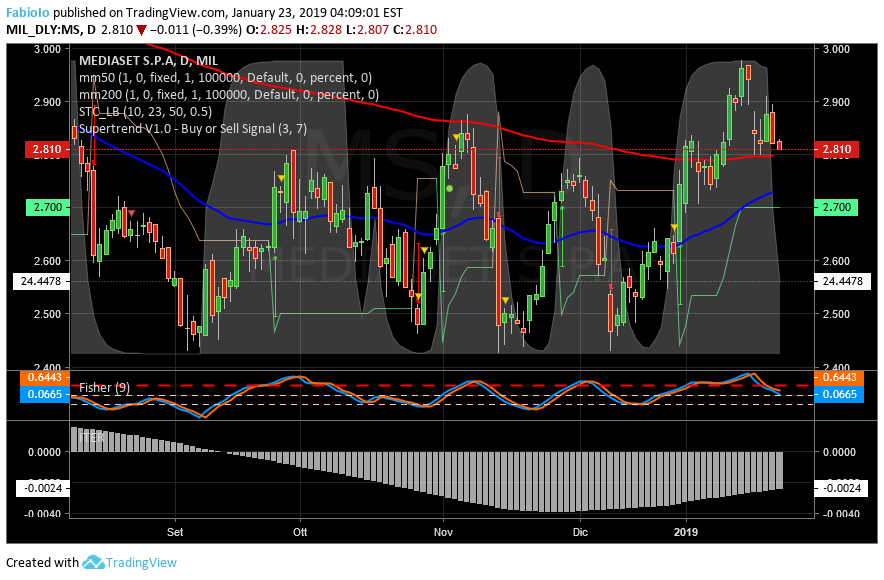Click the left red 2.810 price label
This screenshot has width=884, height=580.
pyautogui.click(x=47, y=149)
